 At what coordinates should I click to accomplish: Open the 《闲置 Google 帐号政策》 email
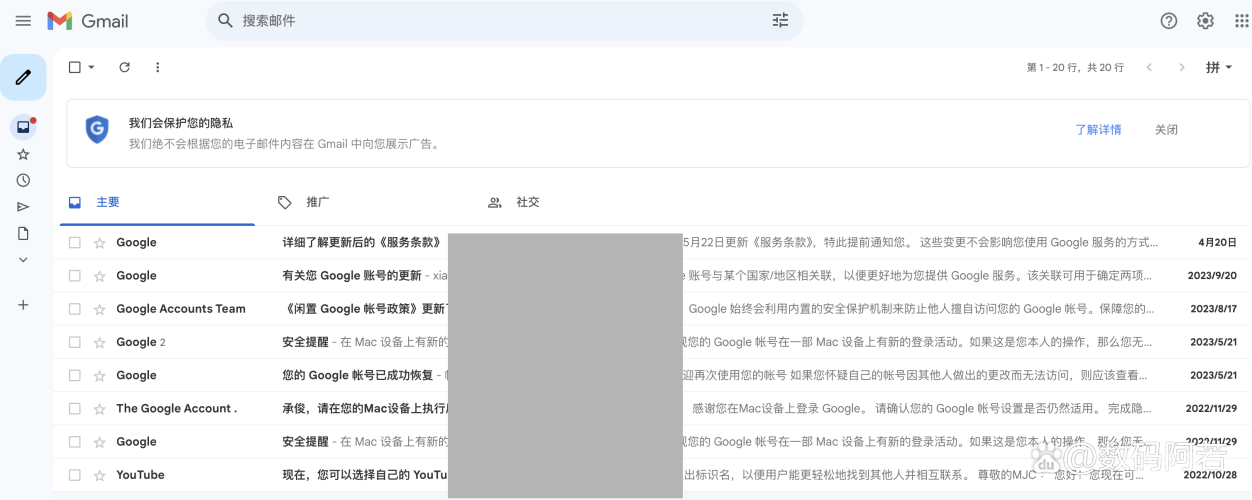652,309
